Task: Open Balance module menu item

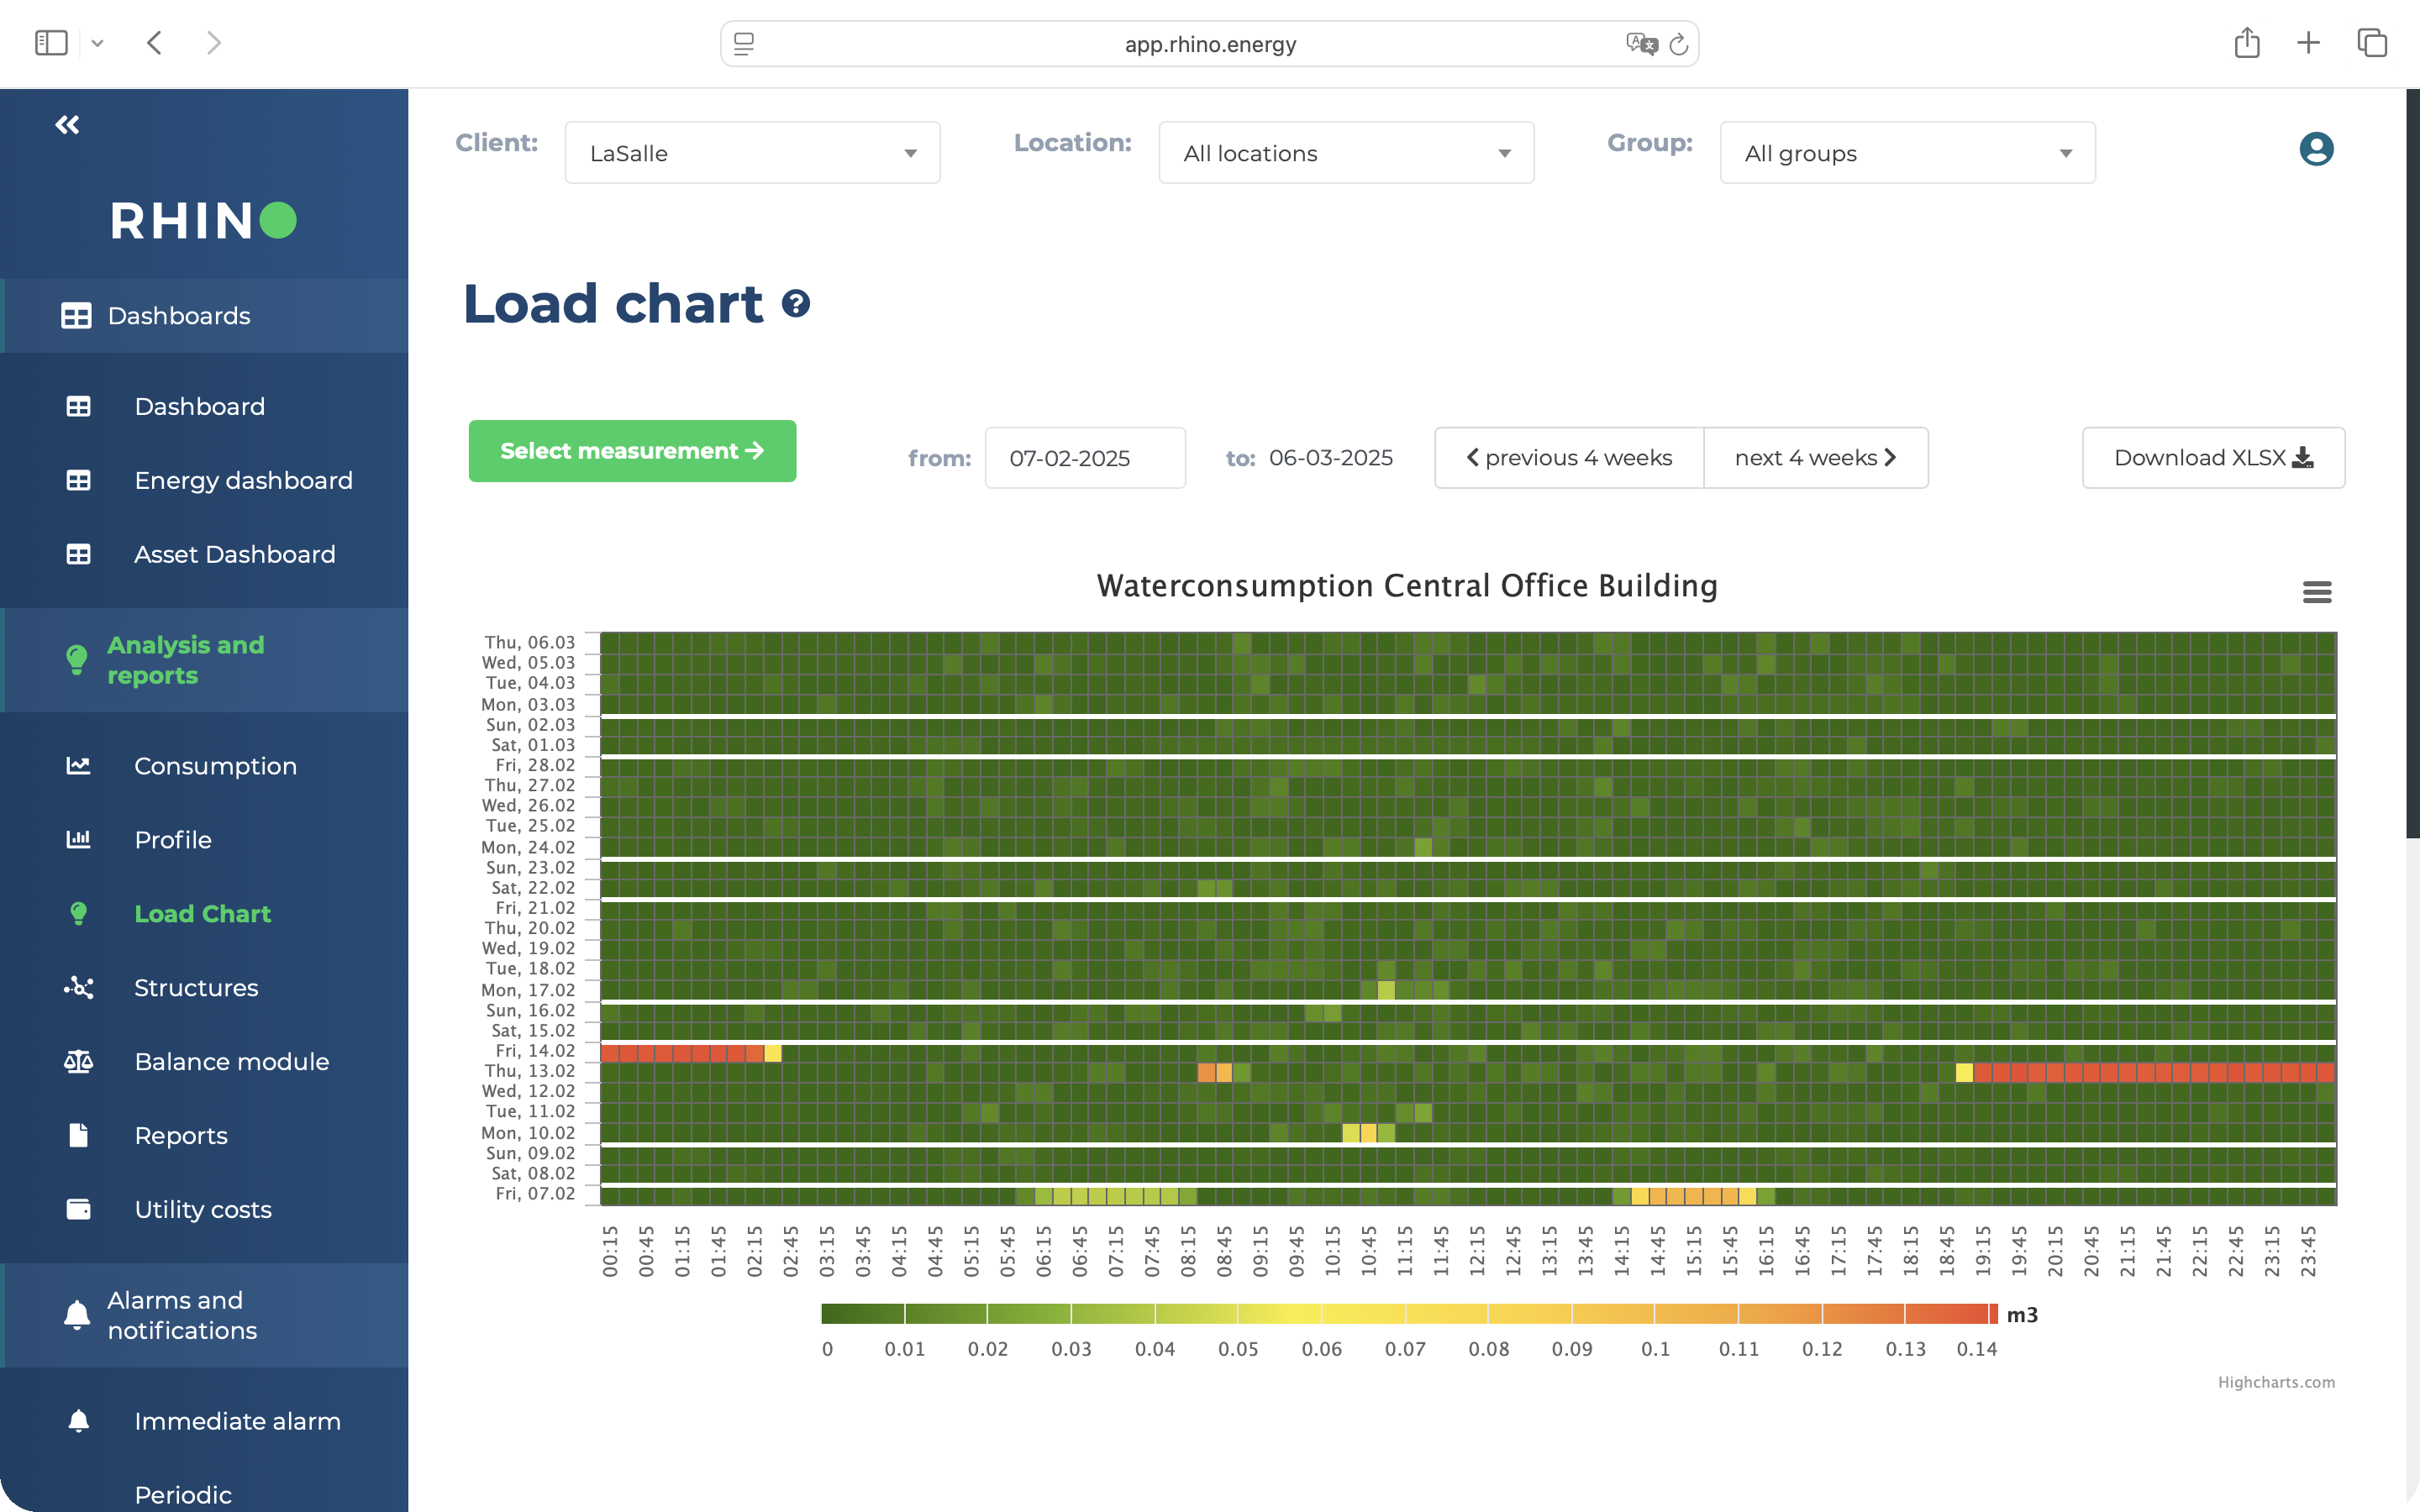Action: [x=204, y=1062]
